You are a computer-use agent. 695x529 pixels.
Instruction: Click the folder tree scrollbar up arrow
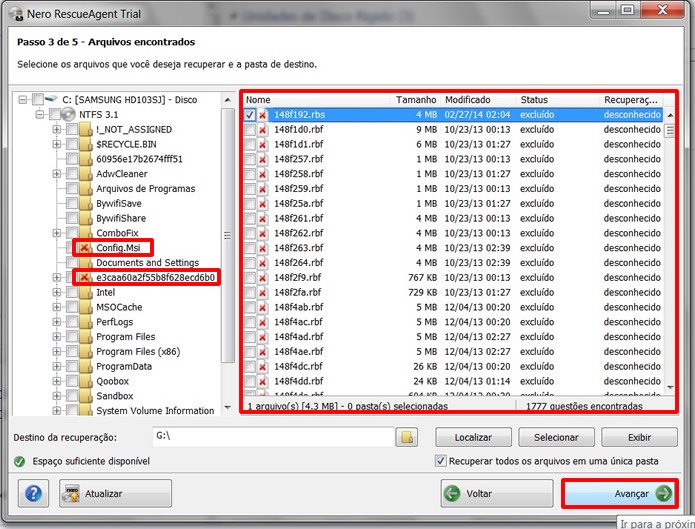click(x=228, y=100)
